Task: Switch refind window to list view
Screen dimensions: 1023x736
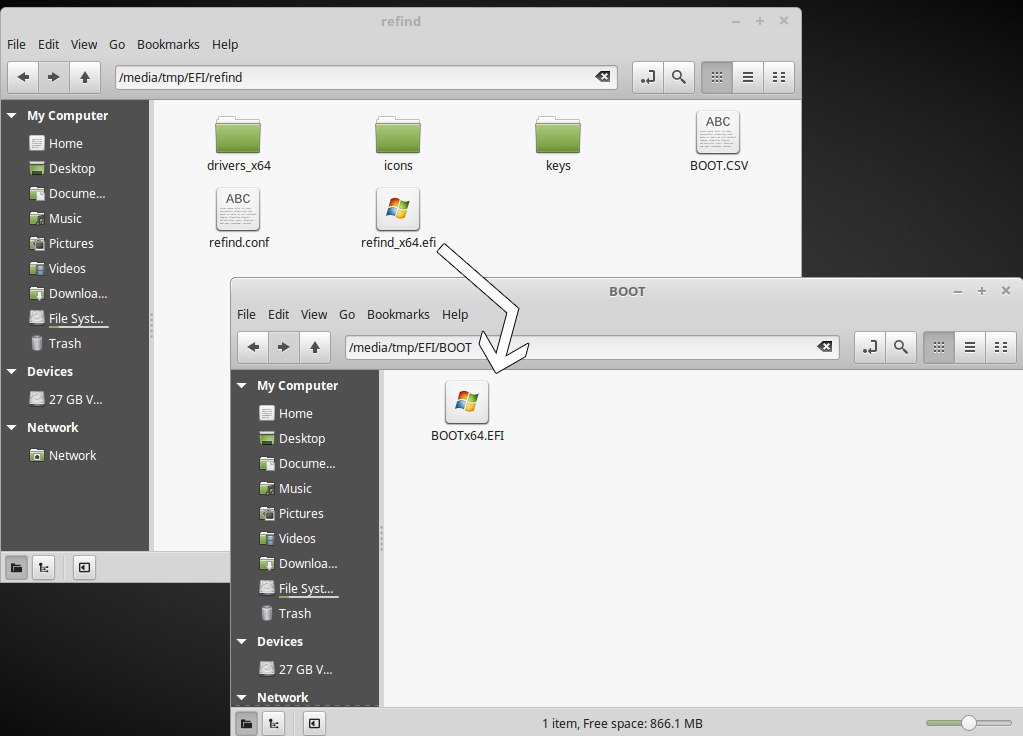Action: [748, 77]
